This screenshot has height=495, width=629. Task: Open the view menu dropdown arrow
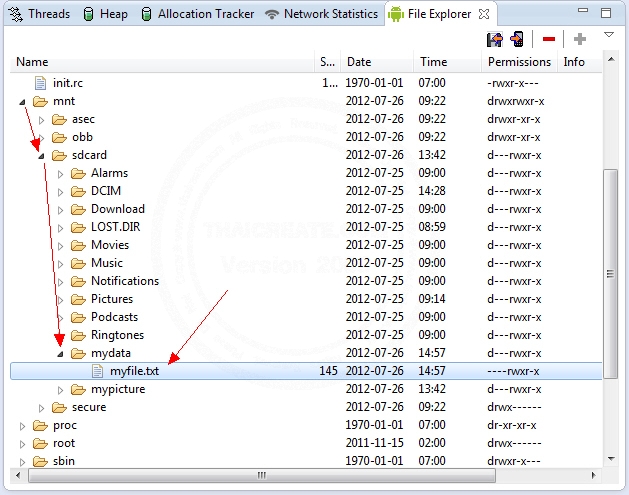click(x=609, y=35)
